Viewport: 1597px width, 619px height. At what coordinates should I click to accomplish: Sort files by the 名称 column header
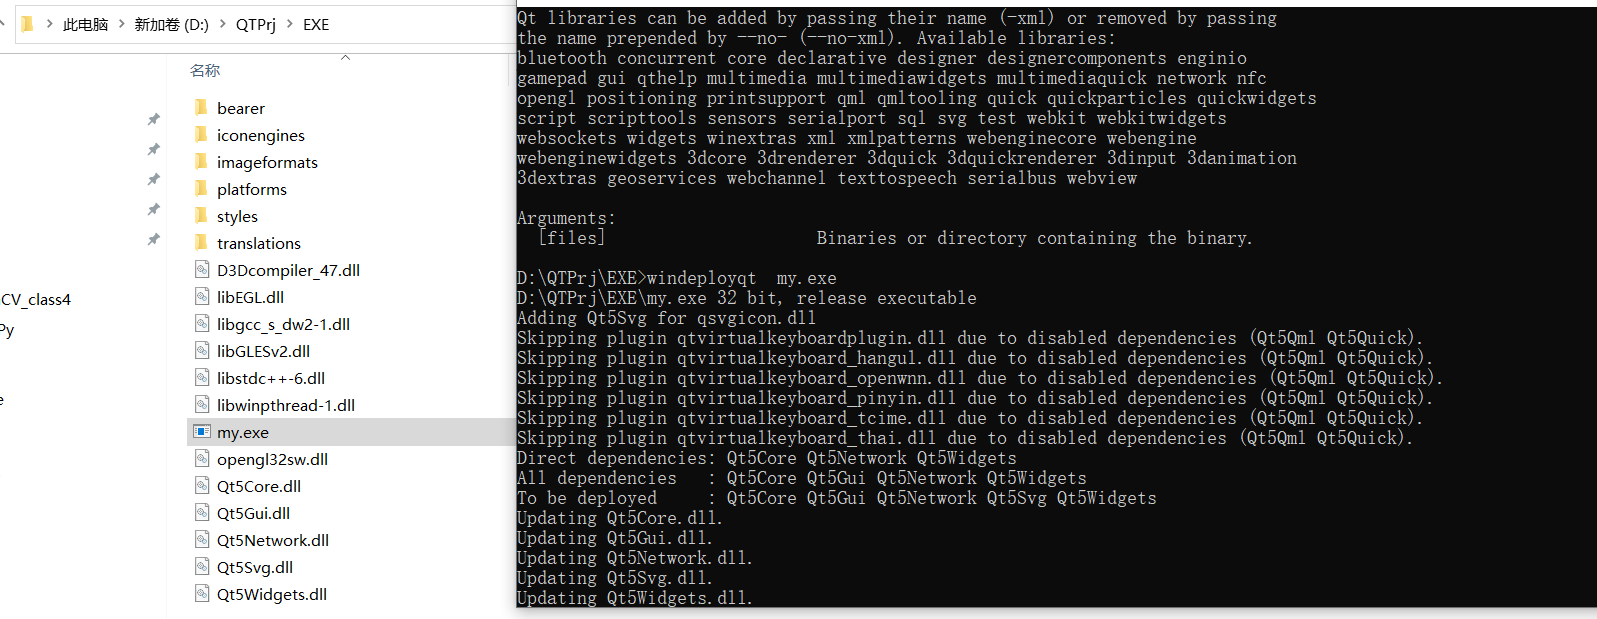pos(205,70)
